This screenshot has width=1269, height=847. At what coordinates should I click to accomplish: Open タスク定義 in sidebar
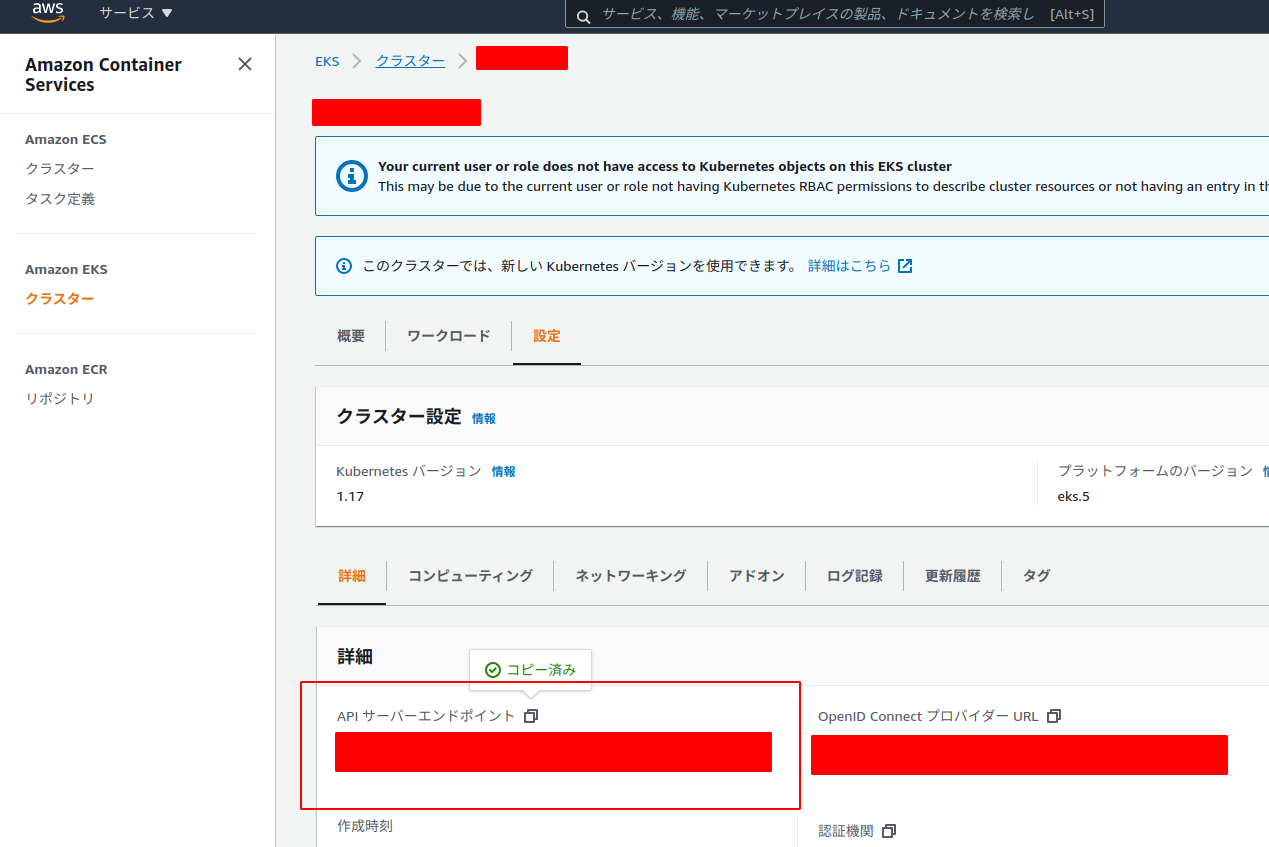(60, 199)
